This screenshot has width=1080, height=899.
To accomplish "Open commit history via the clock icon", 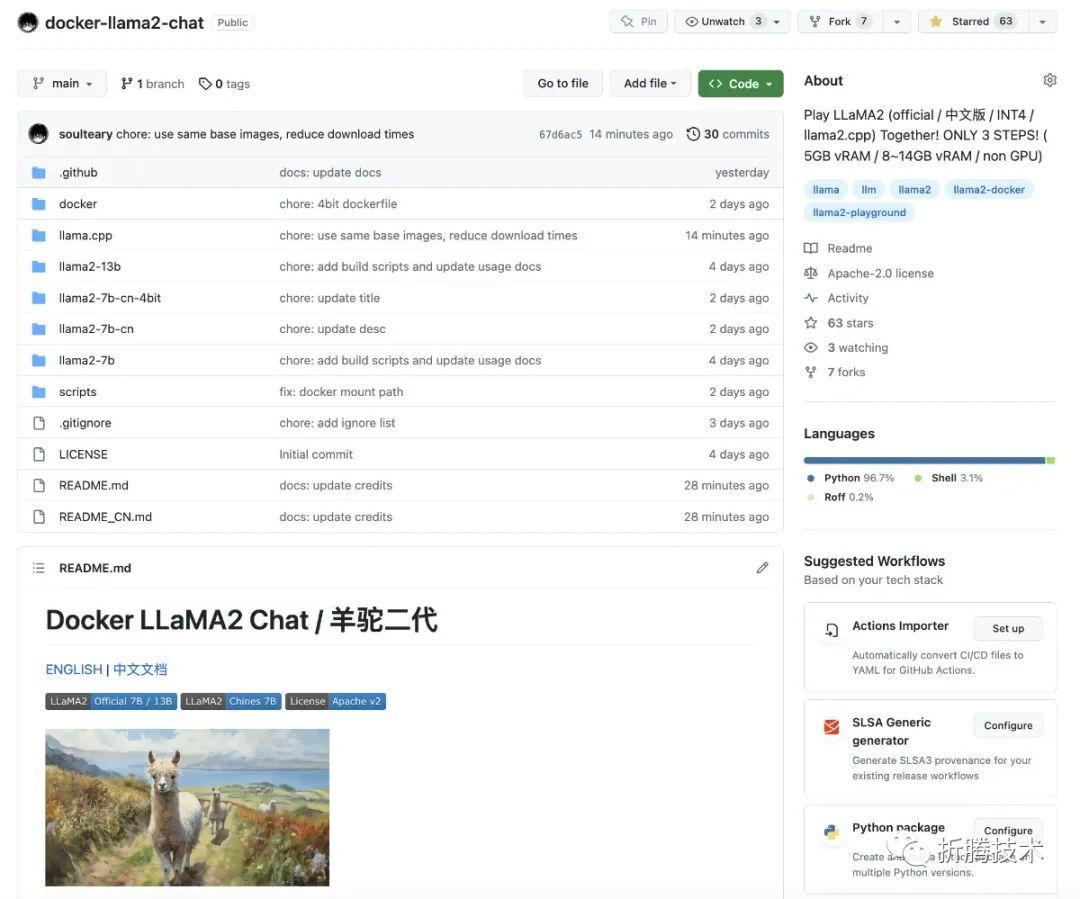I will coord(693,133).
